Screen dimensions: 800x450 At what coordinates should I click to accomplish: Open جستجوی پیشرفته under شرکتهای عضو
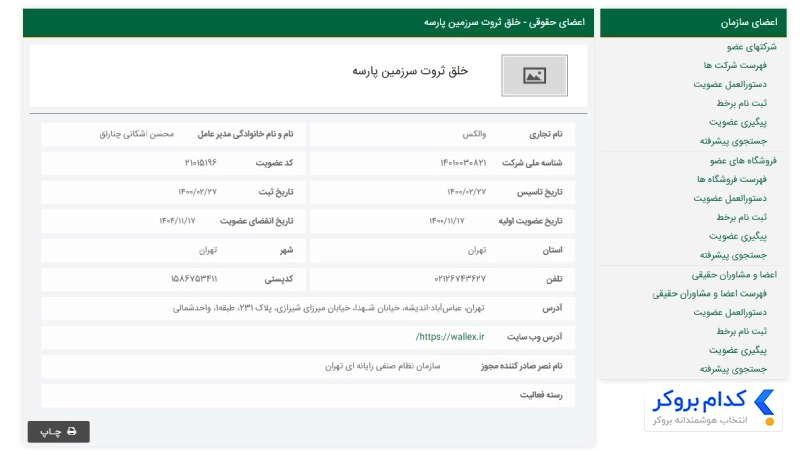pyautogui.click(x=733, y=141)
